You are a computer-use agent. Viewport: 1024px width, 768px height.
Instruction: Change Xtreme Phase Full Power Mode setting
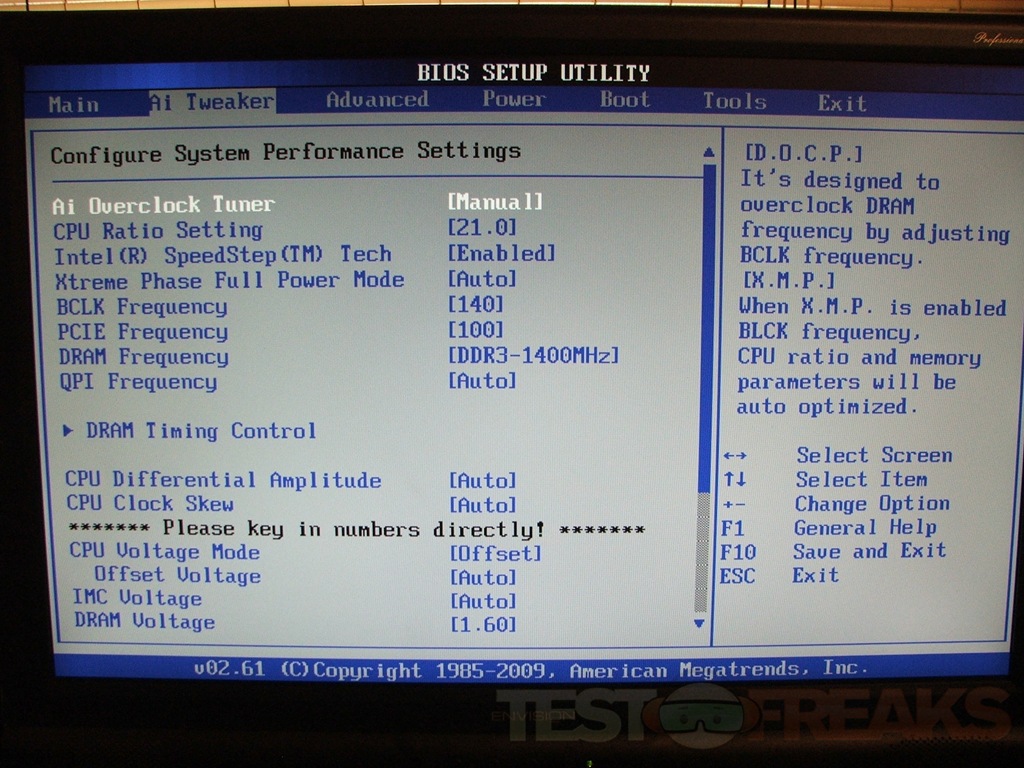pyautogui.click(x=482, y=279)
